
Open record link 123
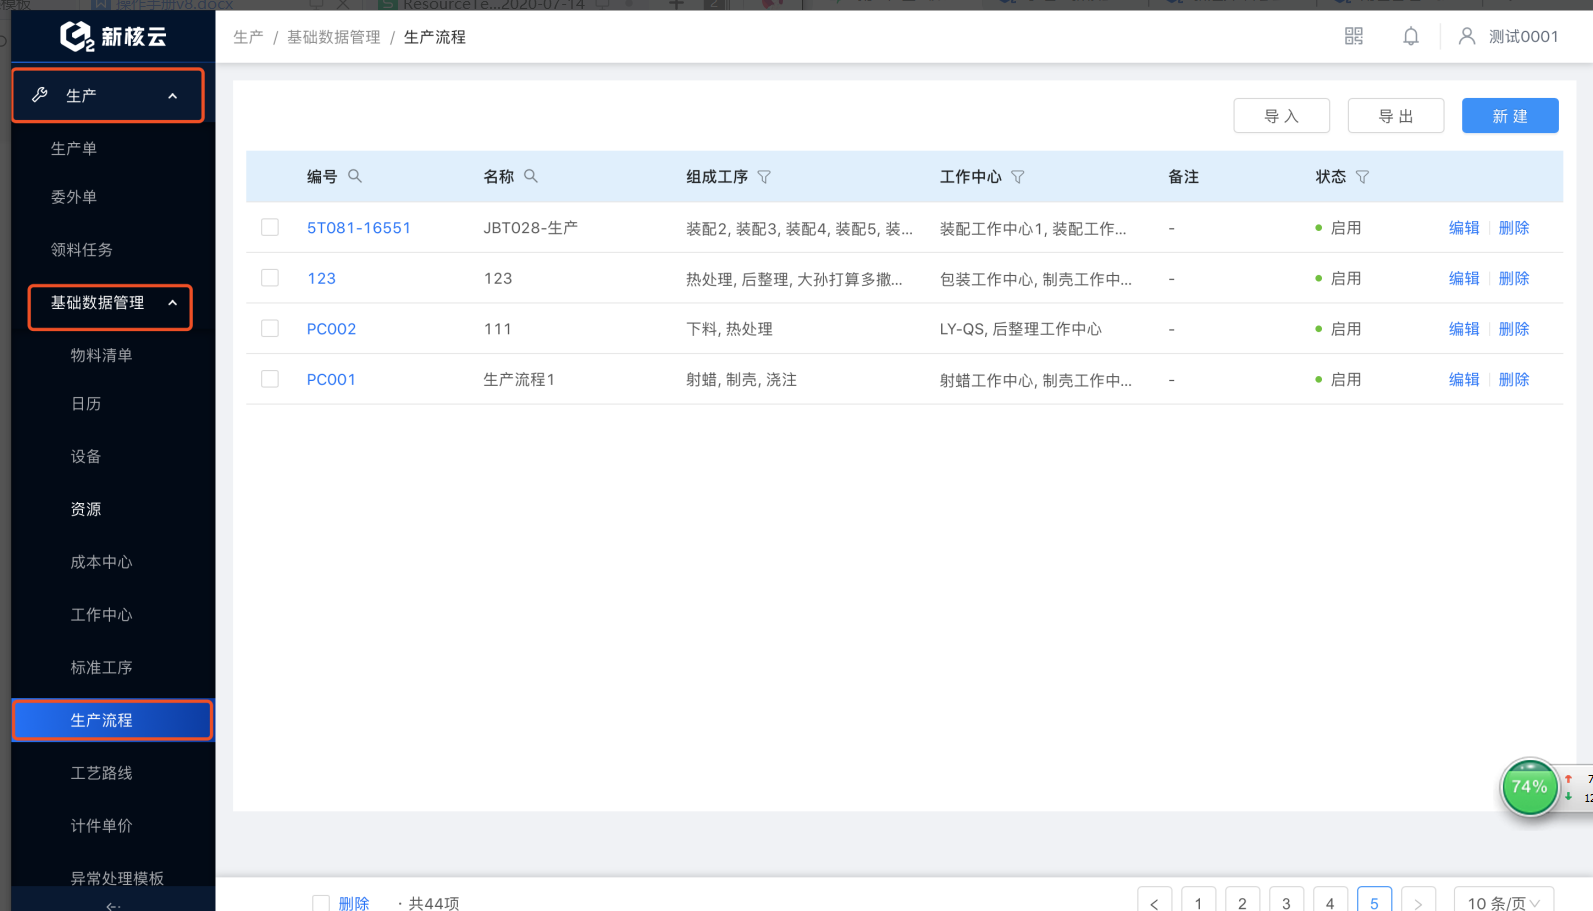click(321, 278)
